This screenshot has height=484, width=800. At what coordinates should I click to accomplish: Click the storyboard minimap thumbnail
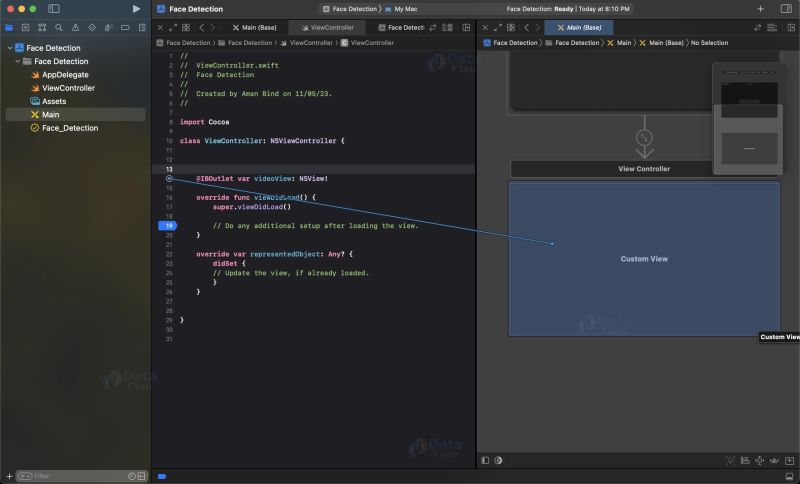point(748,118)
